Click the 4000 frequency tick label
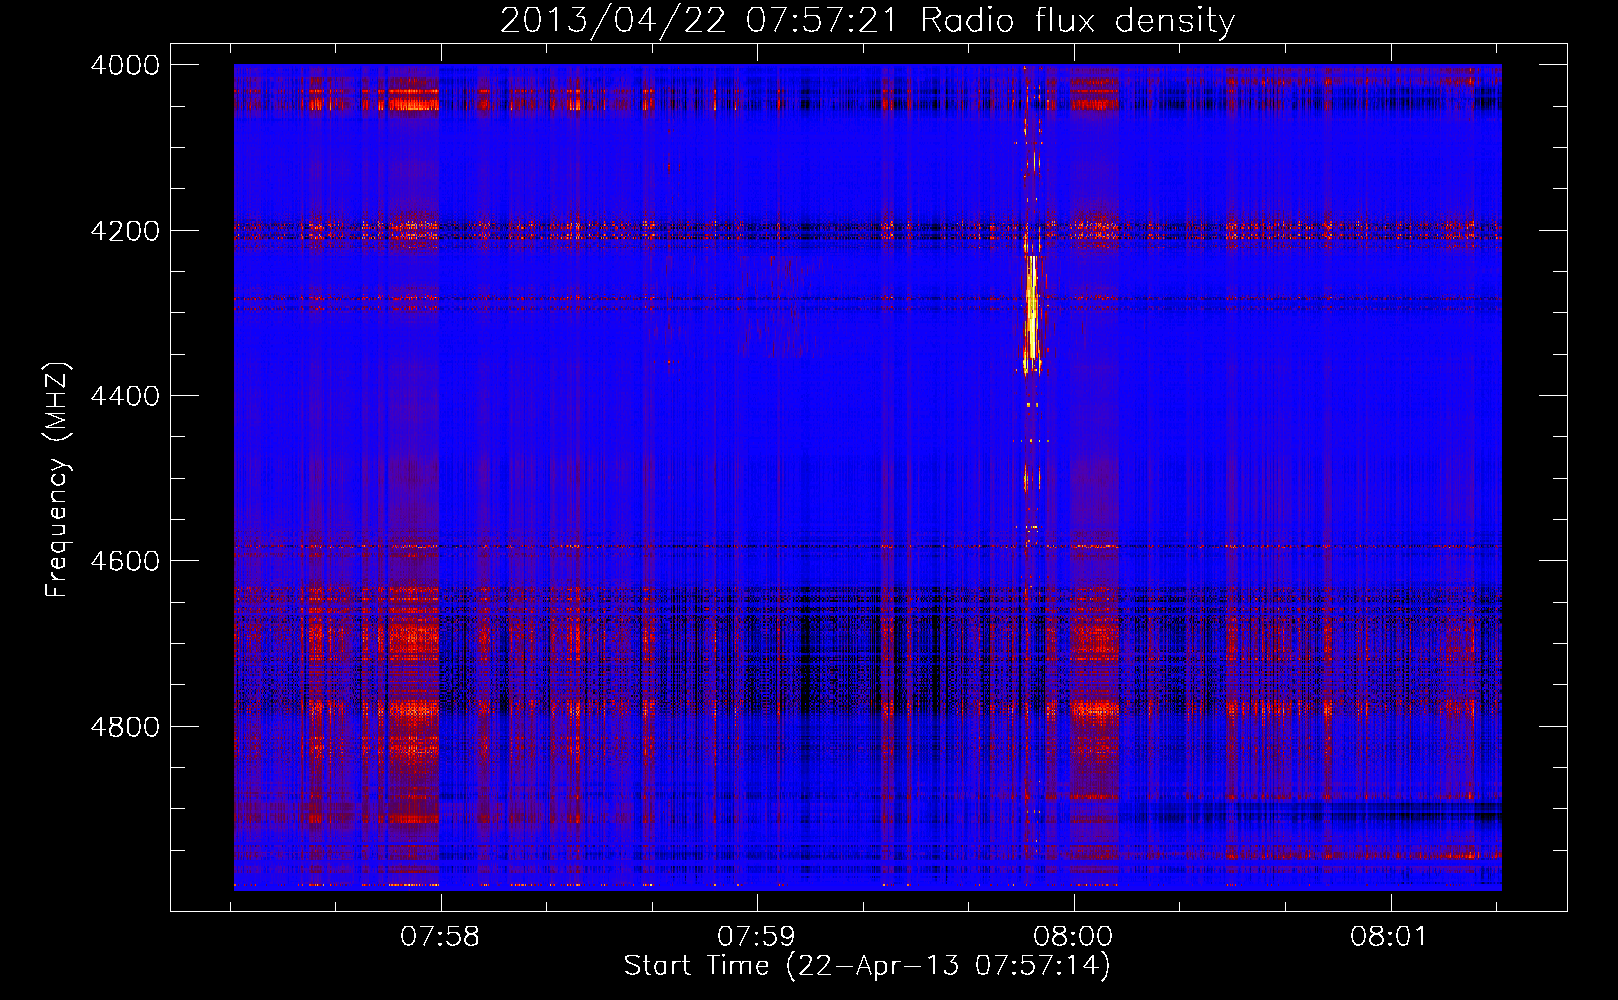 click(x=125, y=65)
